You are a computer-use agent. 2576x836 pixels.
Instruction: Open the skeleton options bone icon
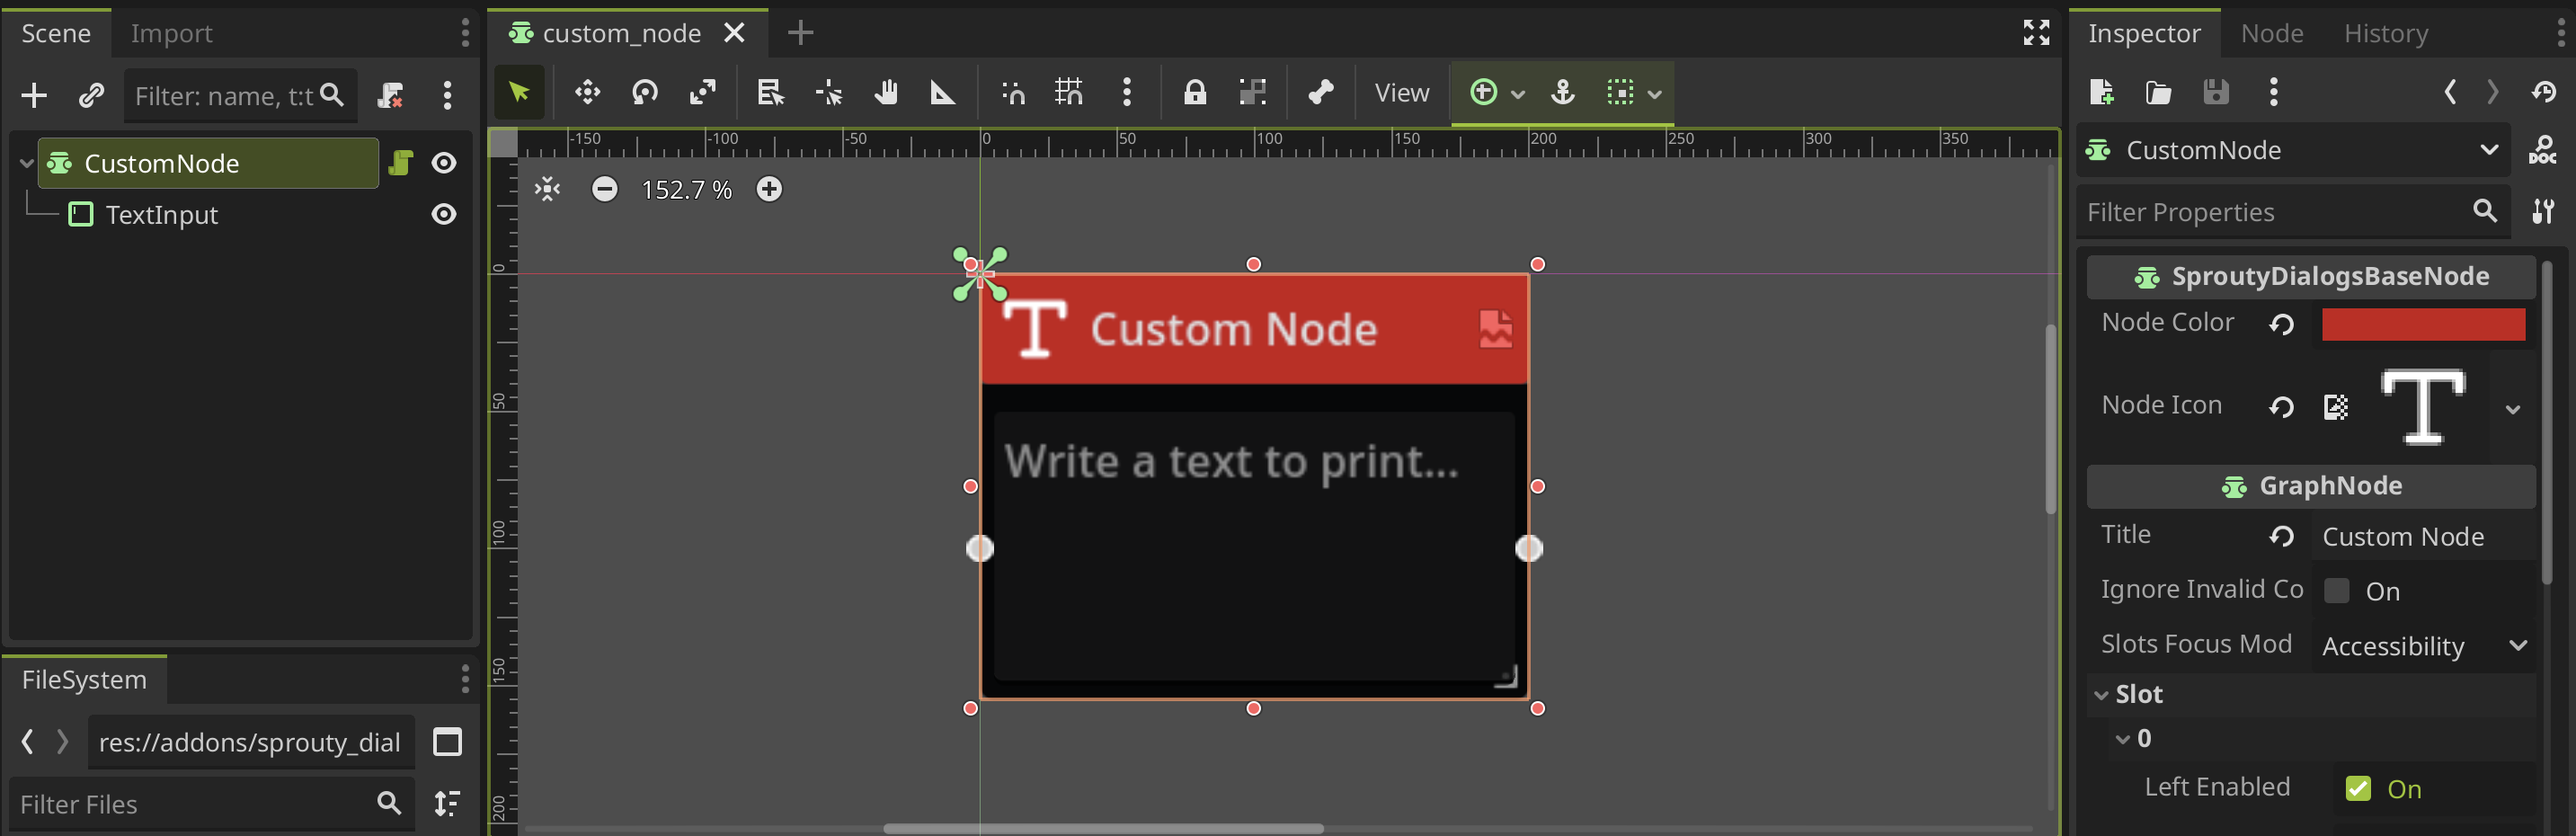pos(1320,92)
